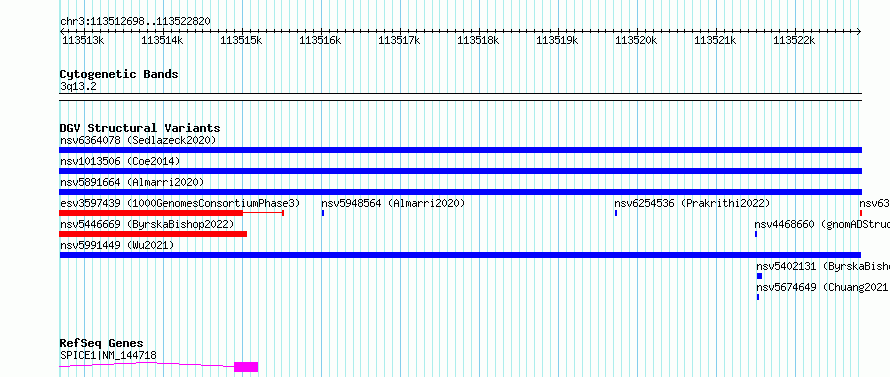The height and width of the screenshot is (377, 890).
Task: Click the 113514k ruler label
Action: (162, 40)
